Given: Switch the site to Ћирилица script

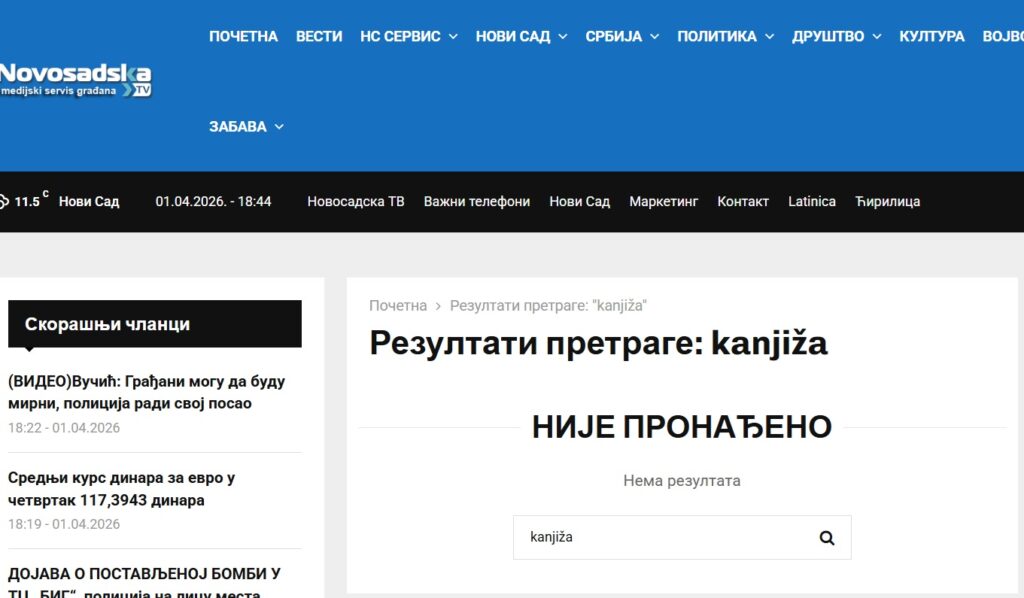Looking at the screenshot, I should click(x=887, y=201).
